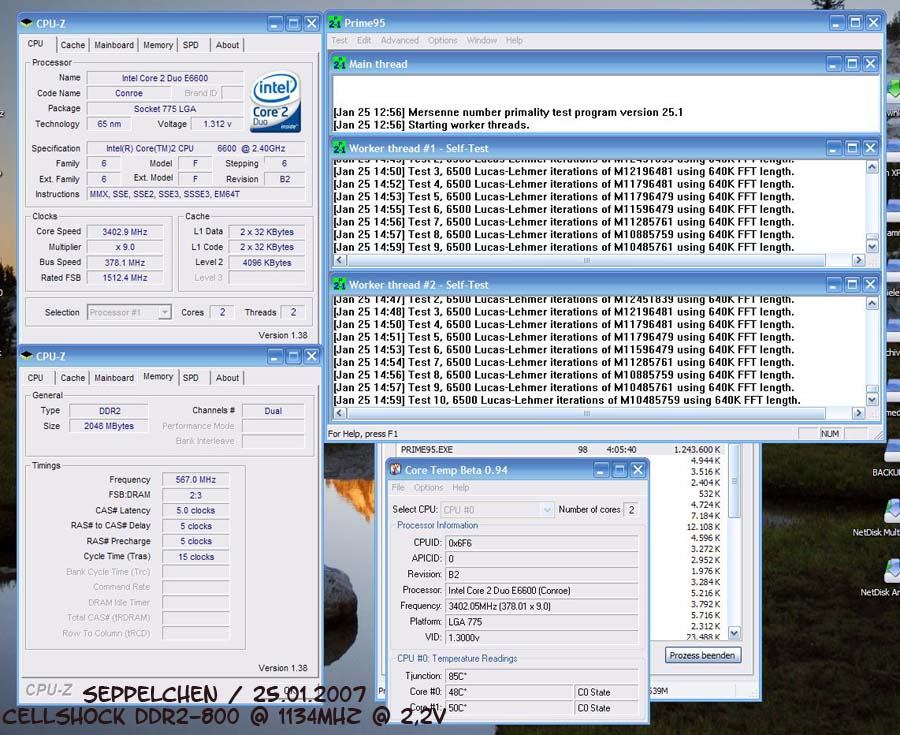Open the Options menu in Prime95

(x=443, y=40)
